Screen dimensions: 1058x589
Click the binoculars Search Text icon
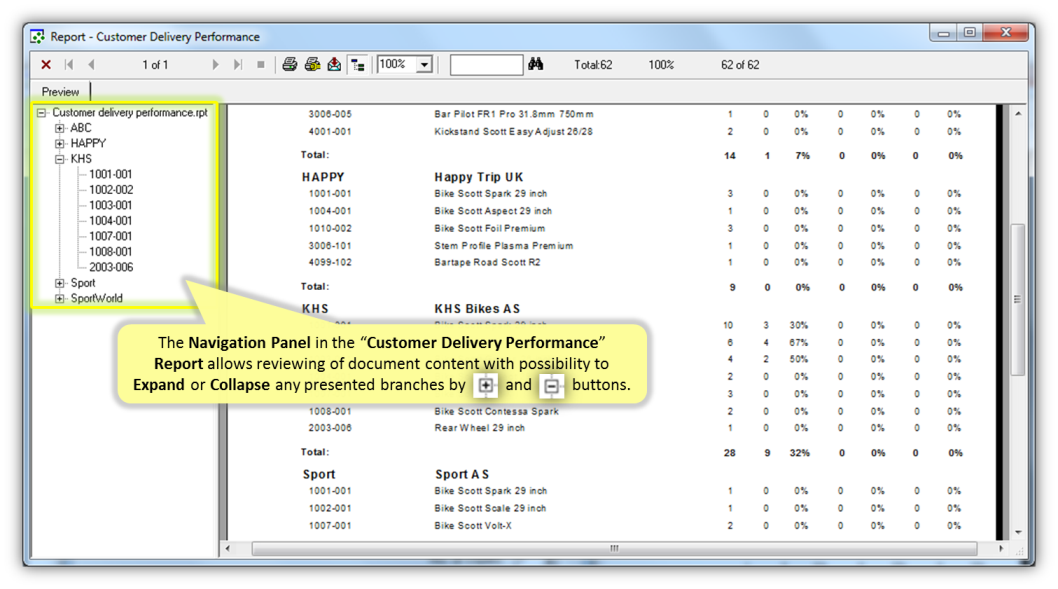coord(536,65)
